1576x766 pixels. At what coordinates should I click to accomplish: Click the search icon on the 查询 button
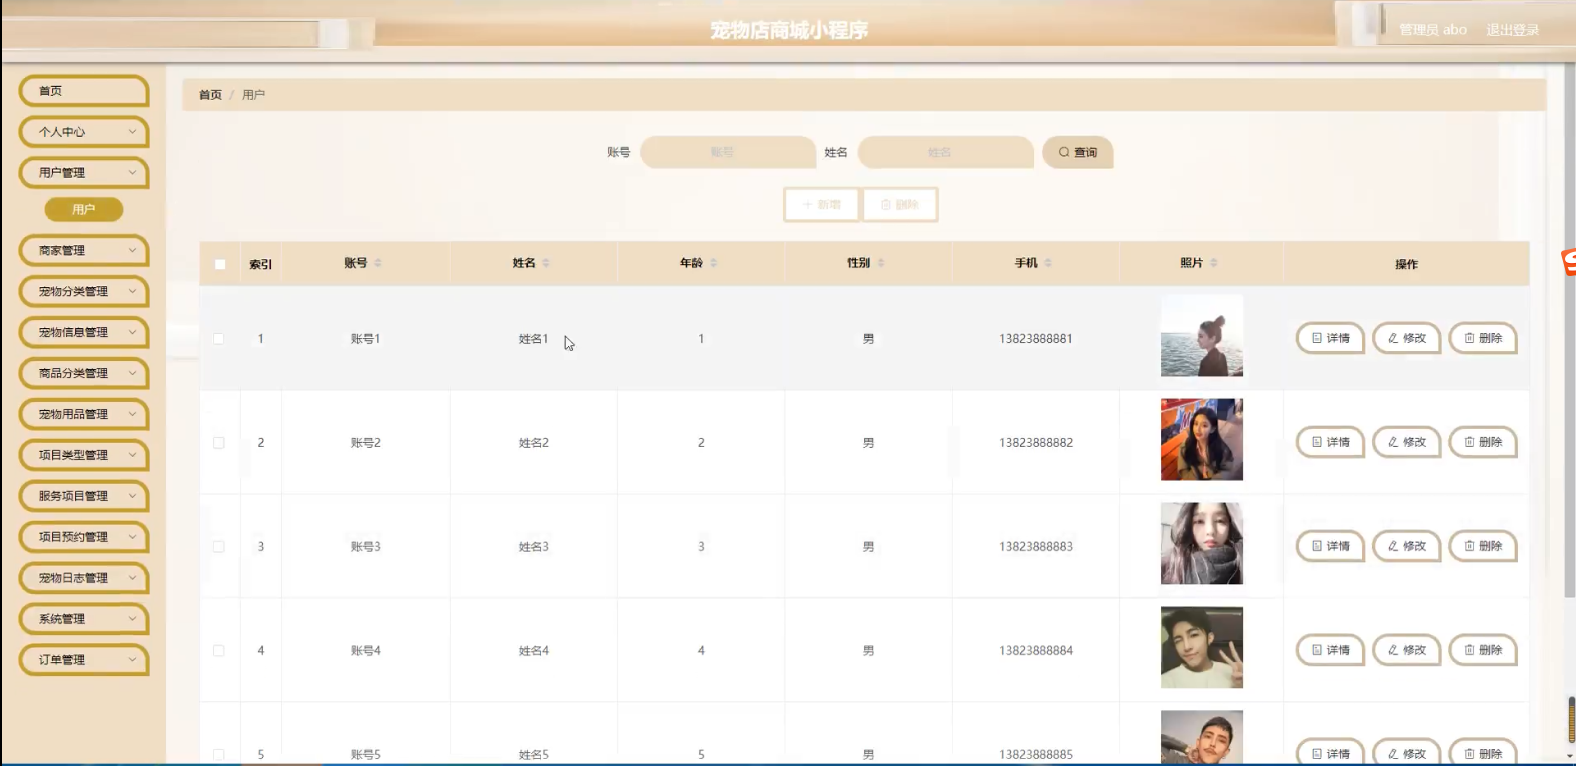coord(1064,153)
